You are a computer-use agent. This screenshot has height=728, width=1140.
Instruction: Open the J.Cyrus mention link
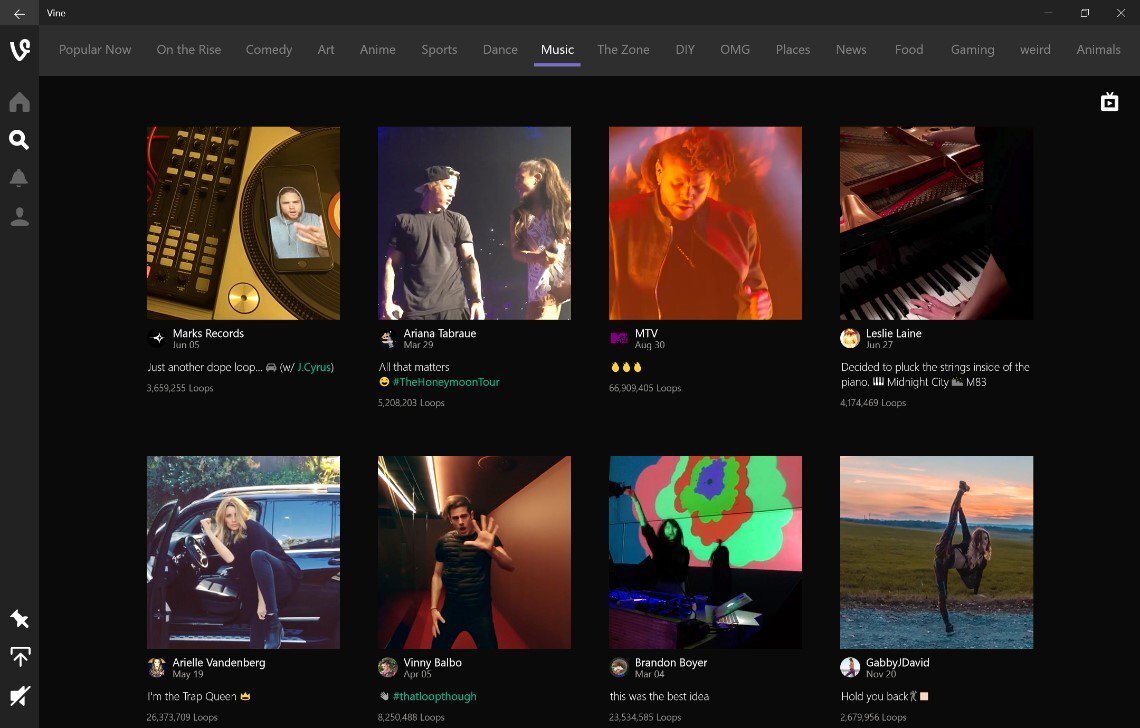click(x=314, y=367)
